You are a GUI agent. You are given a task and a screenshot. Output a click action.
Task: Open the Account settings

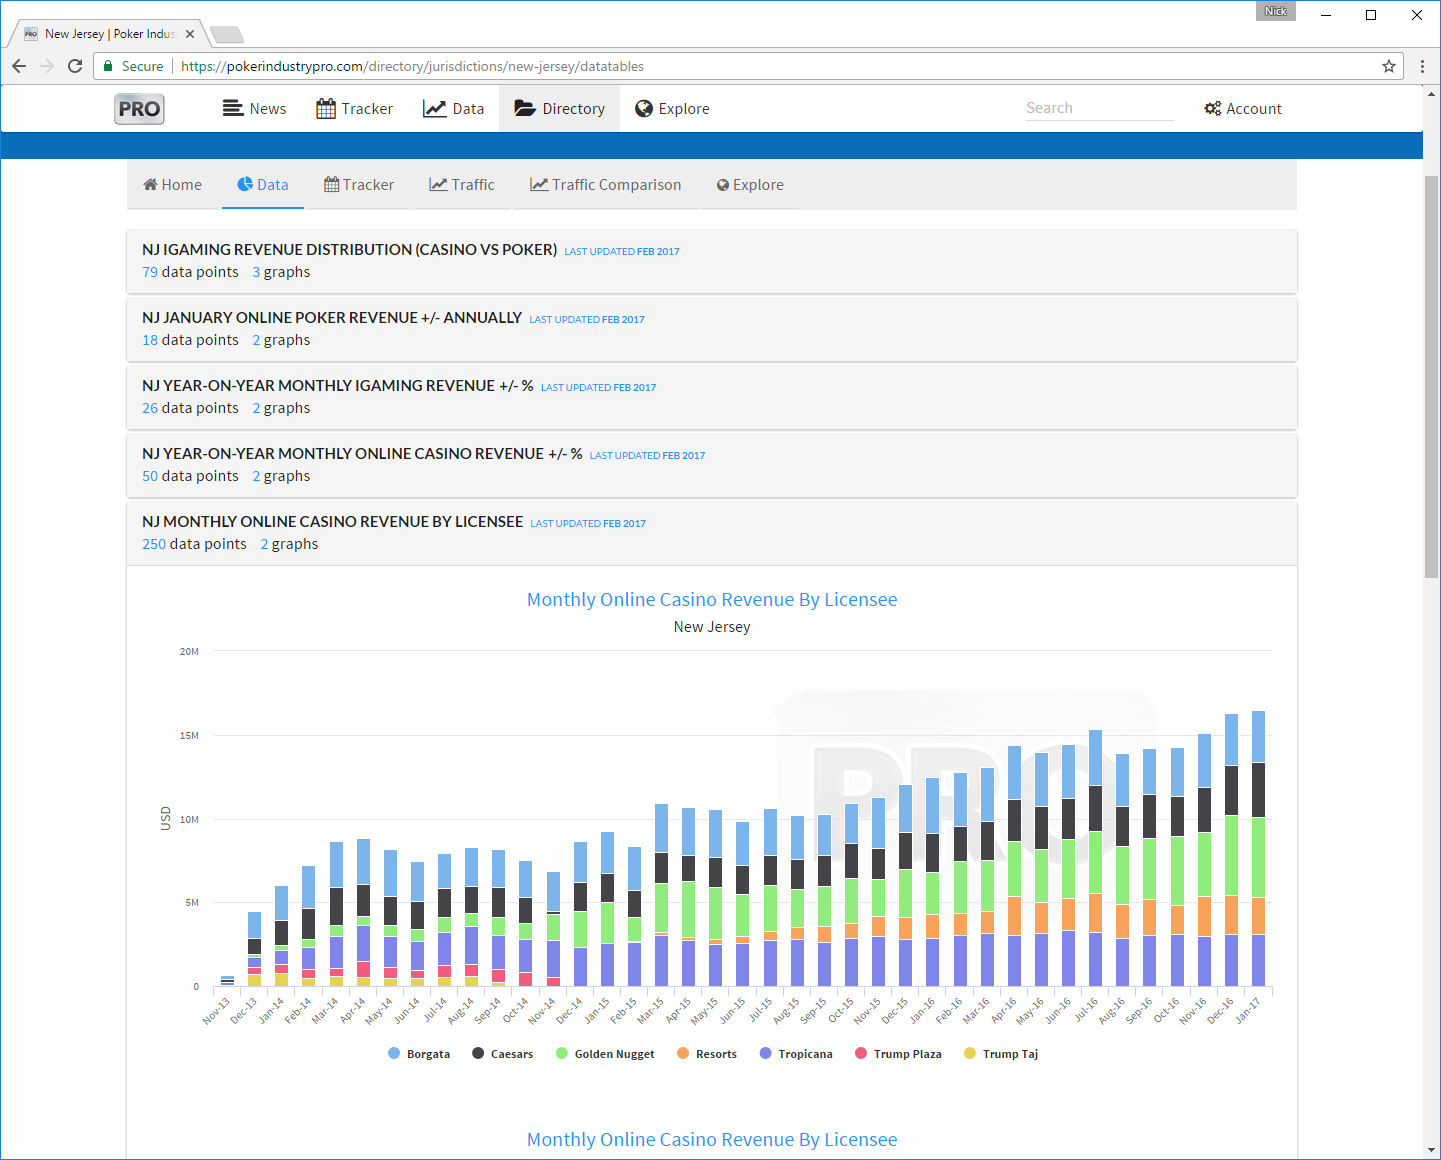(x=1243, y=109)
